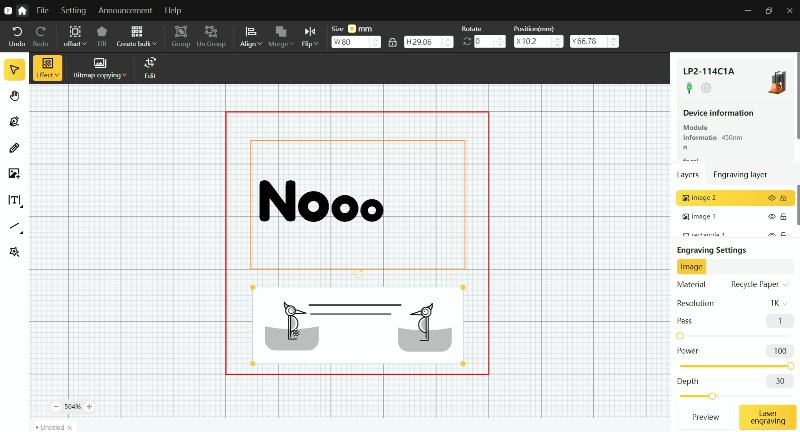
Task: Switch to the Engraving layer tab
Action: (740, 174)
